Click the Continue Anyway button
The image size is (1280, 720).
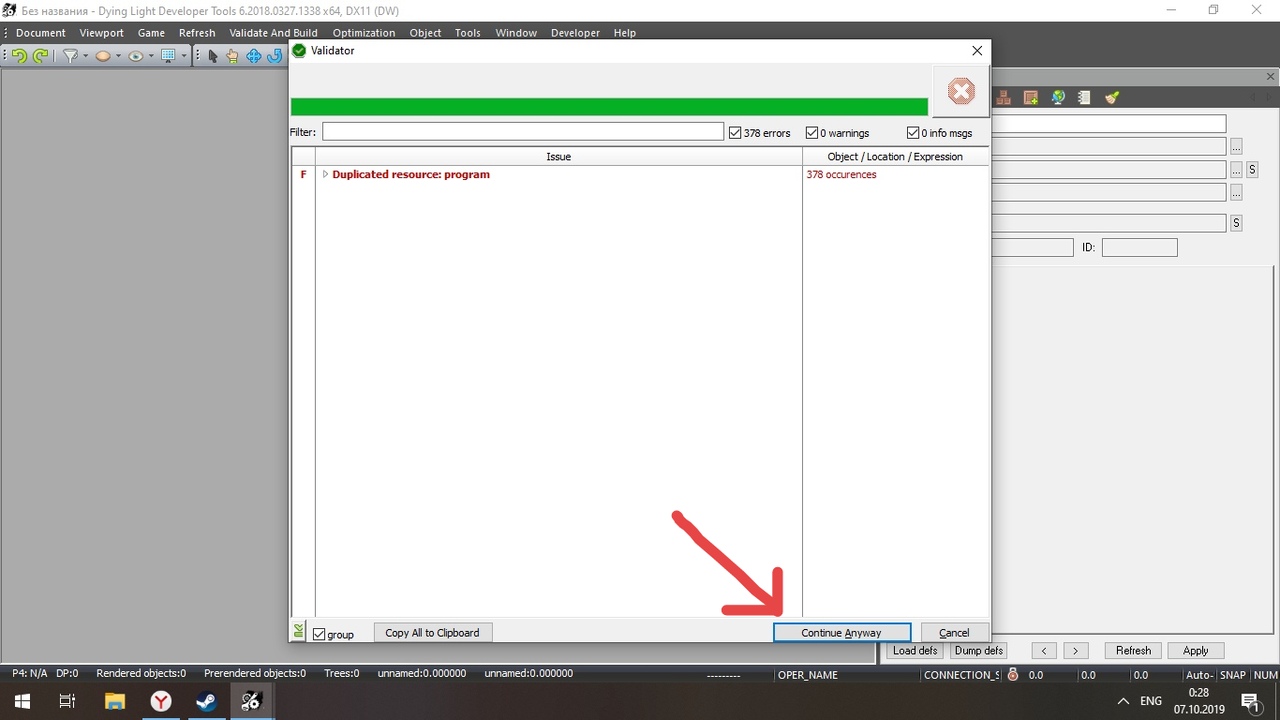(842, 633)
